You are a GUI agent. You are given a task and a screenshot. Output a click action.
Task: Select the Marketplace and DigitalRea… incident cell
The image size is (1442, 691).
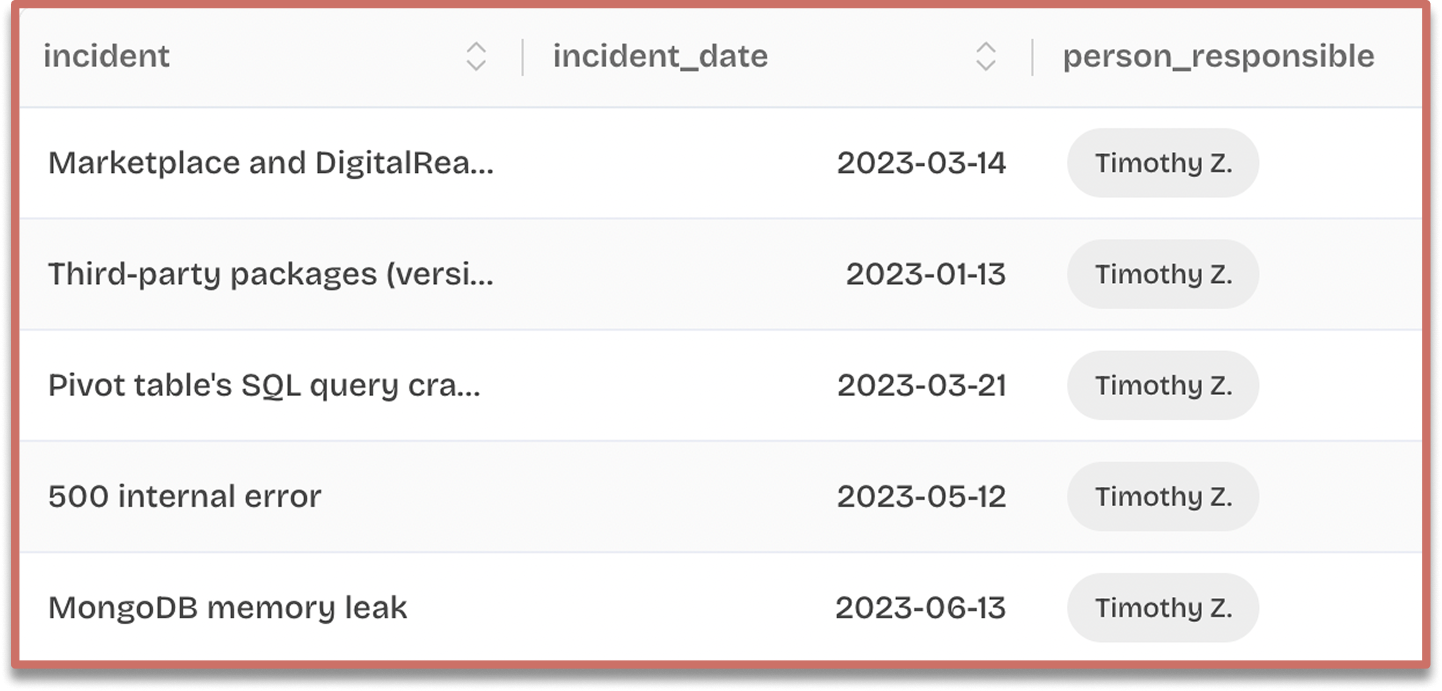coord(271,163)
